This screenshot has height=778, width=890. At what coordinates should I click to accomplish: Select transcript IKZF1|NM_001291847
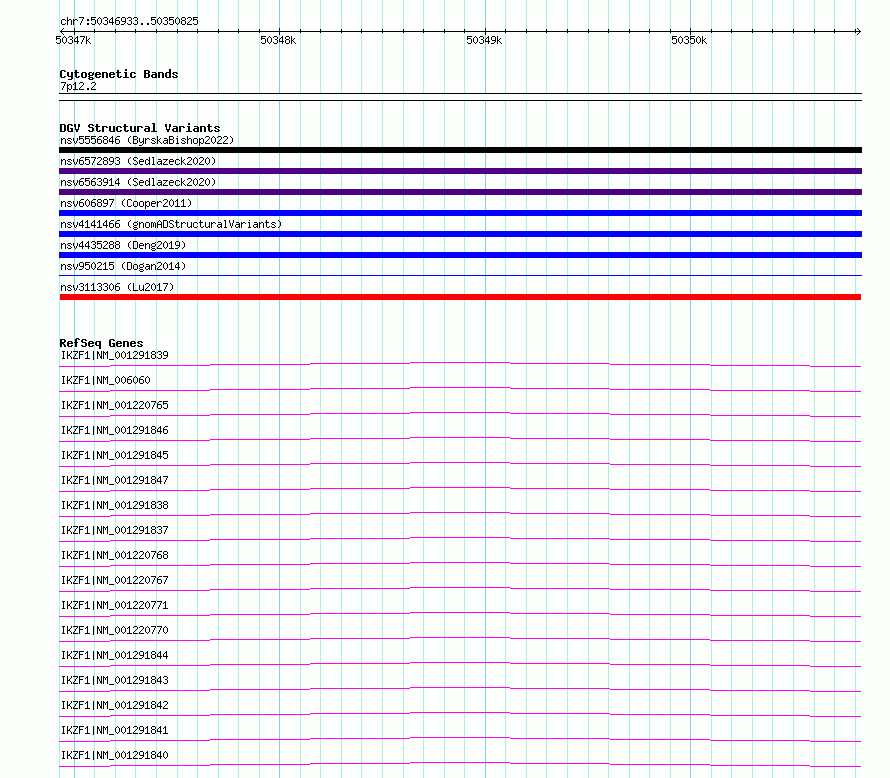(x=115, y=480)
